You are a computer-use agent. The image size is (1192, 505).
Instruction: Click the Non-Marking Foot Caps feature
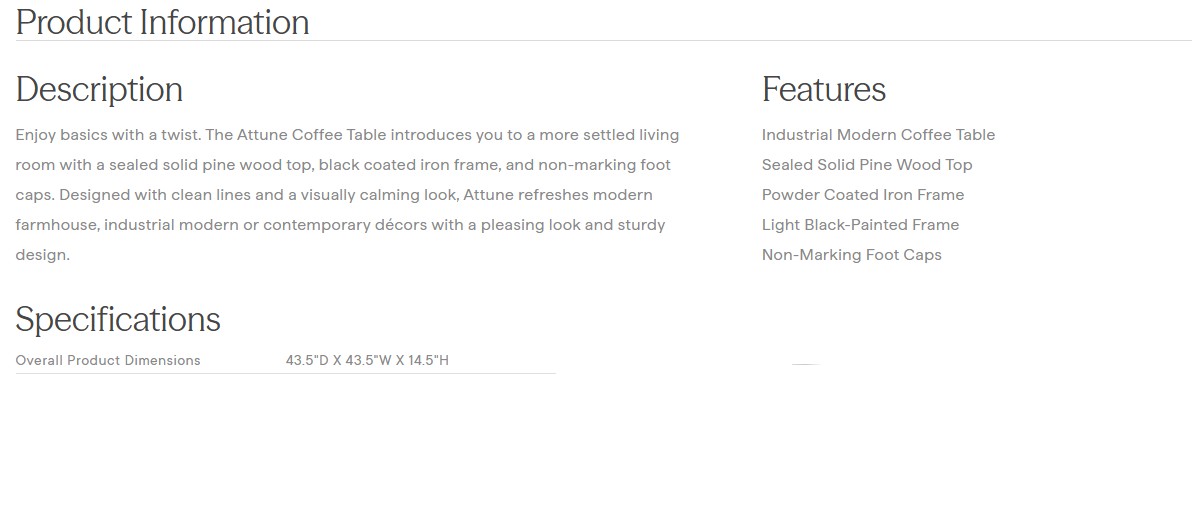click(851, 255)
